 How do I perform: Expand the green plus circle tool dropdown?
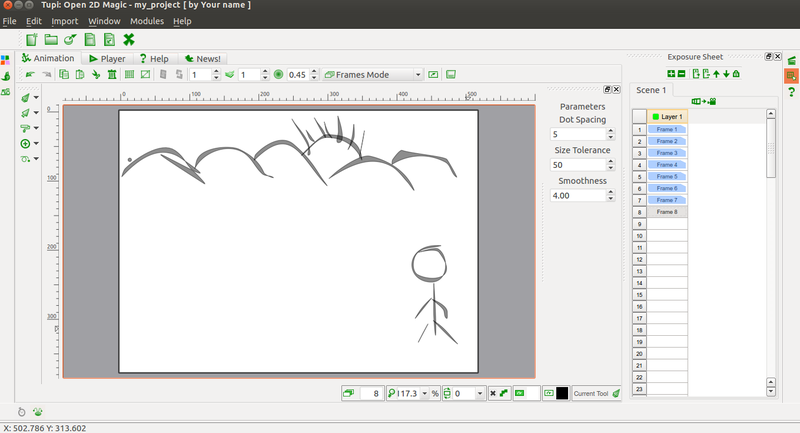[x=36, y=143]
